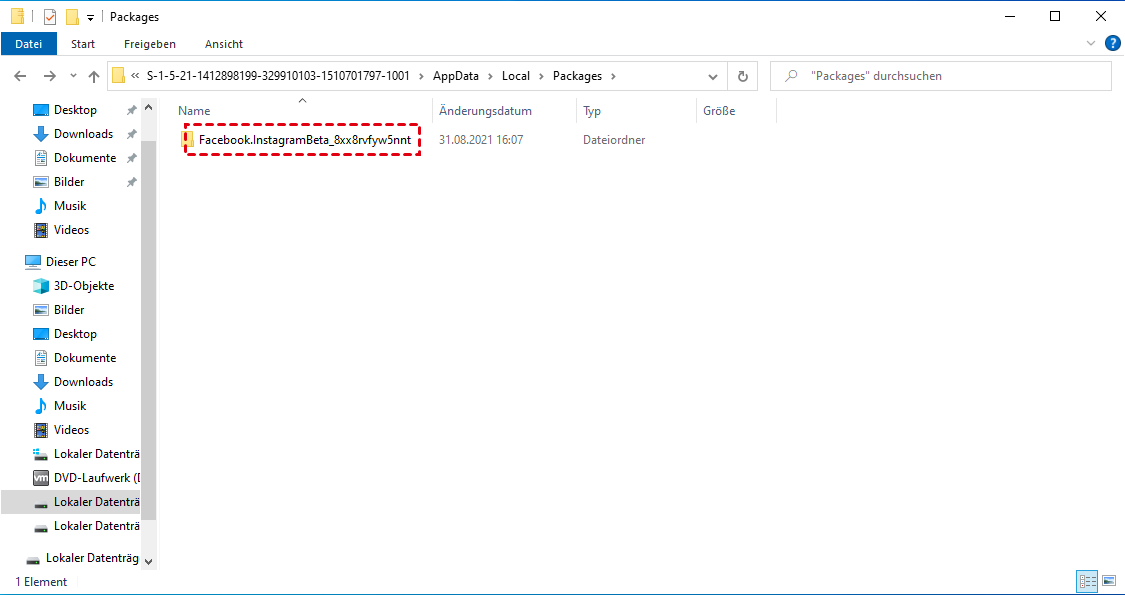
Task: Open pinned Desktop in quick access
Action: click(x=75, y=110)
